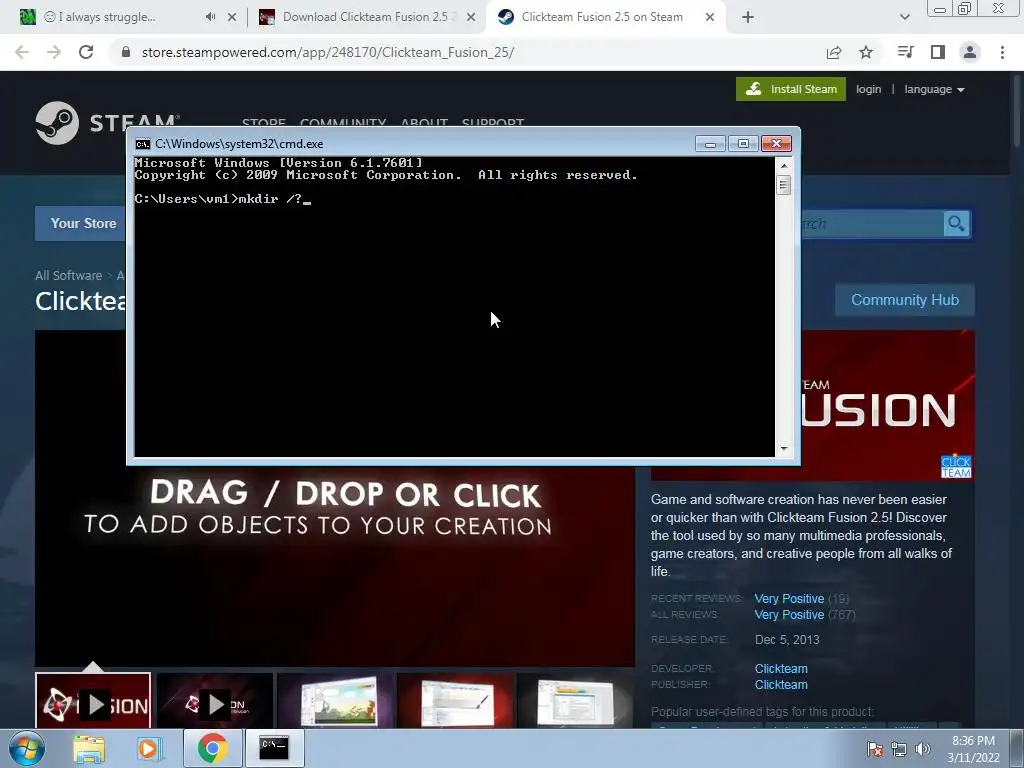Click cmd window title bar icon
The height and width of the screenshot is (768, 1024).
click(x=142, y=144)
